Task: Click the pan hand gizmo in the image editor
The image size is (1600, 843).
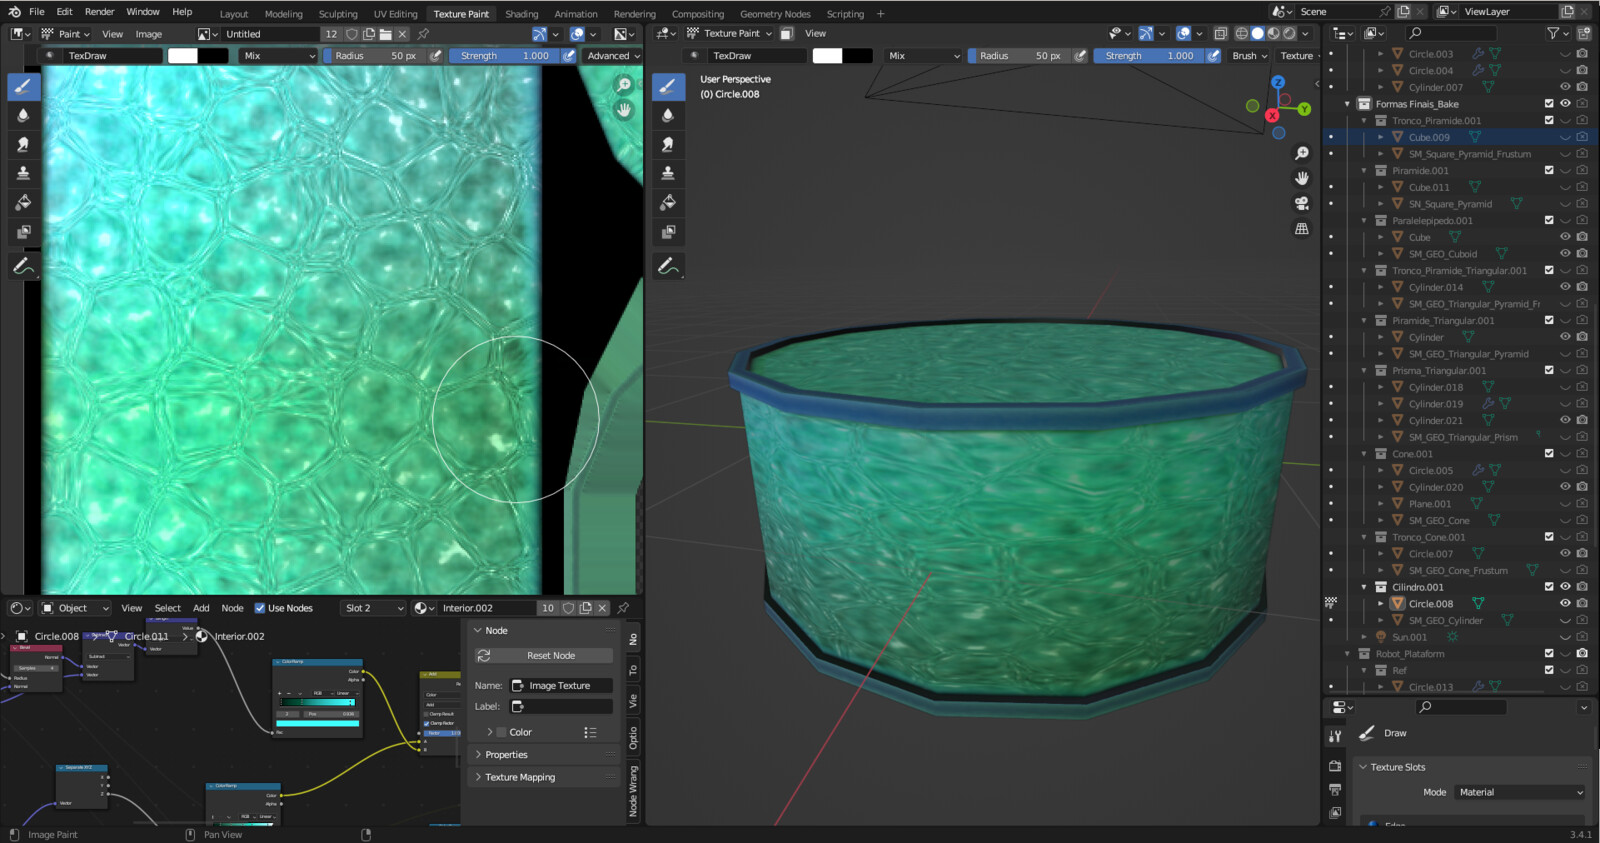Action: point(624,110)
